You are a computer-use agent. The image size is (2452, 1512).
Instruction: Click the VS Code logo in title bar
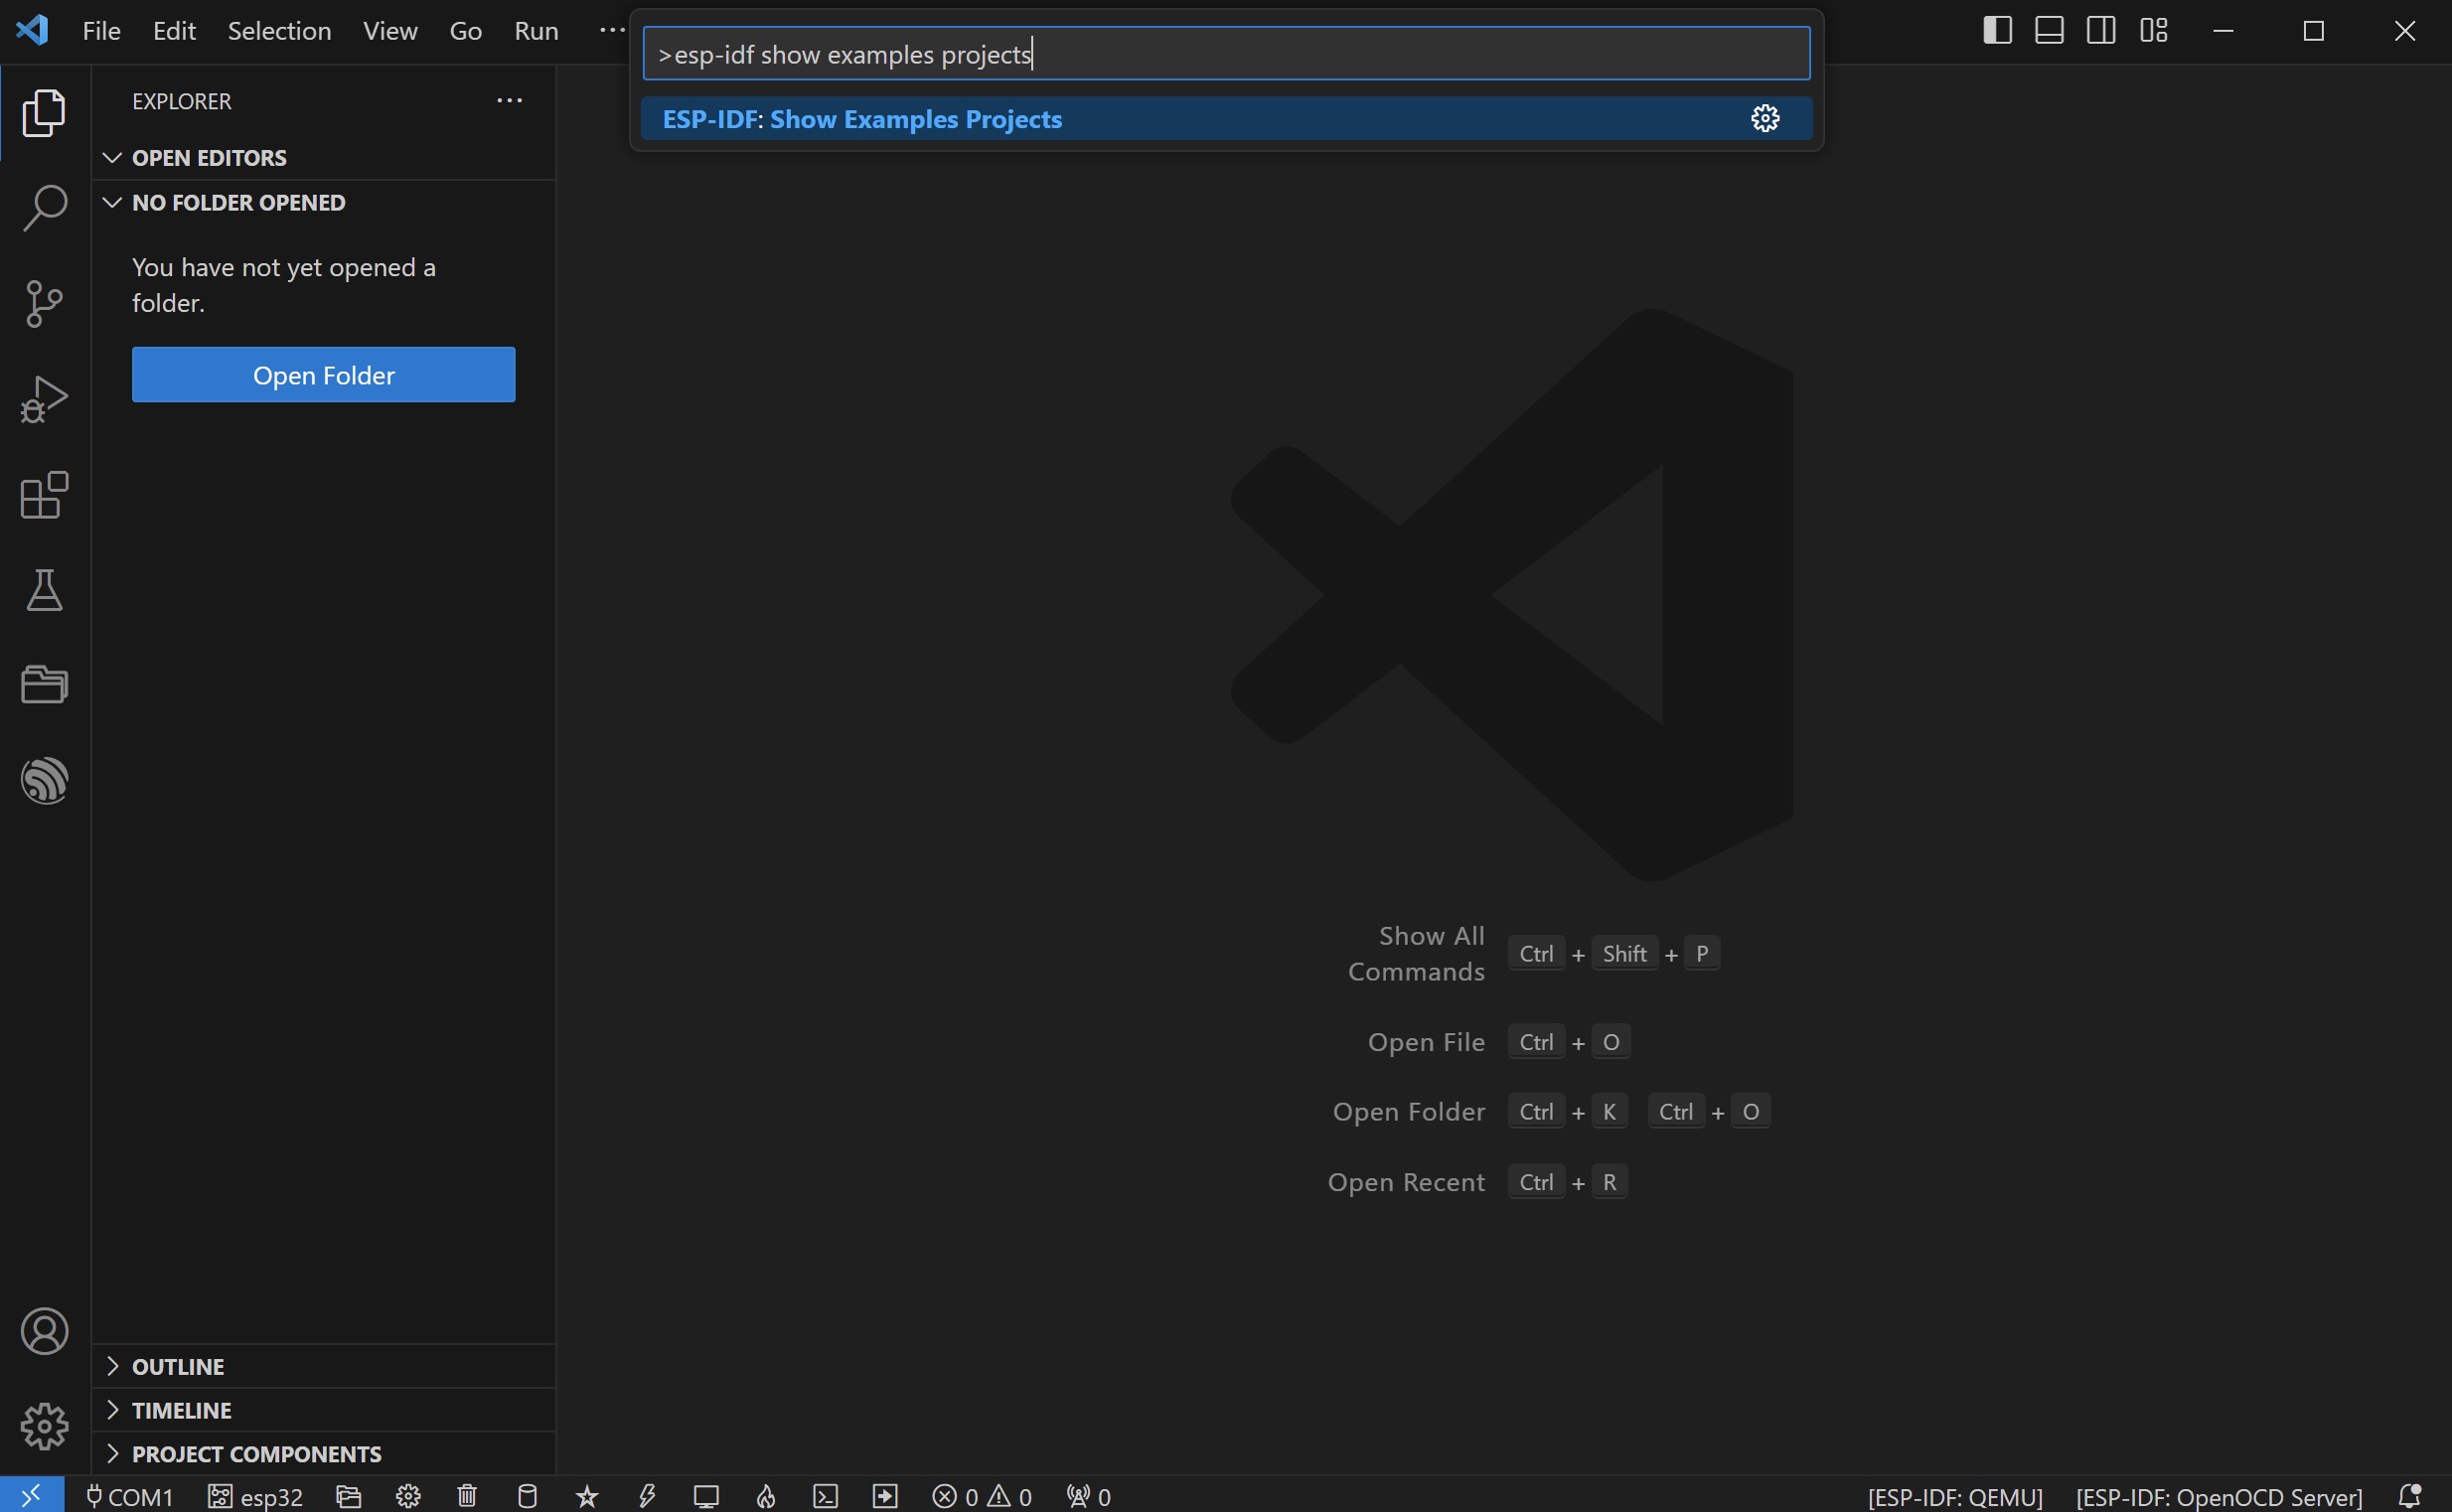[x=32, y=30]
